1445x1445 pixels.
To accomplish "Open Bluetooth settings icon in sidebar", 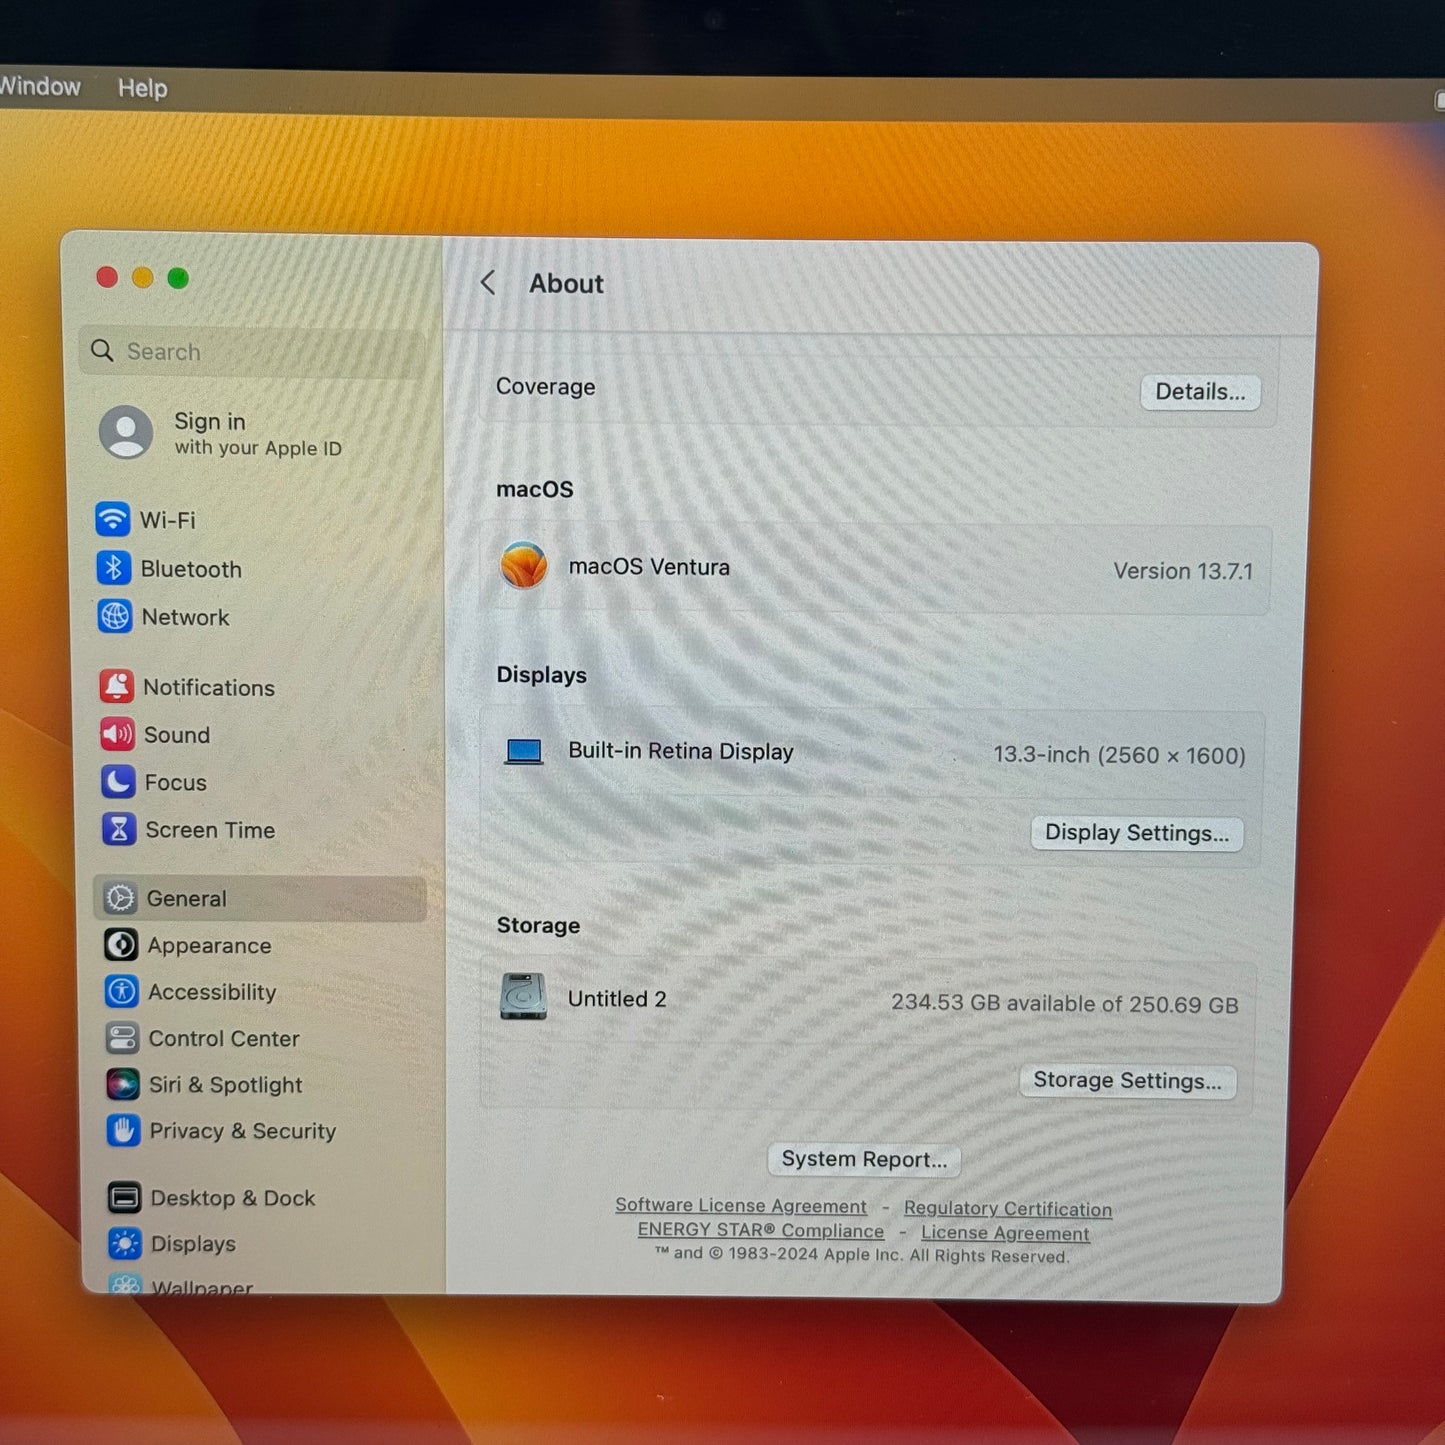I will (x=114, y=568).
